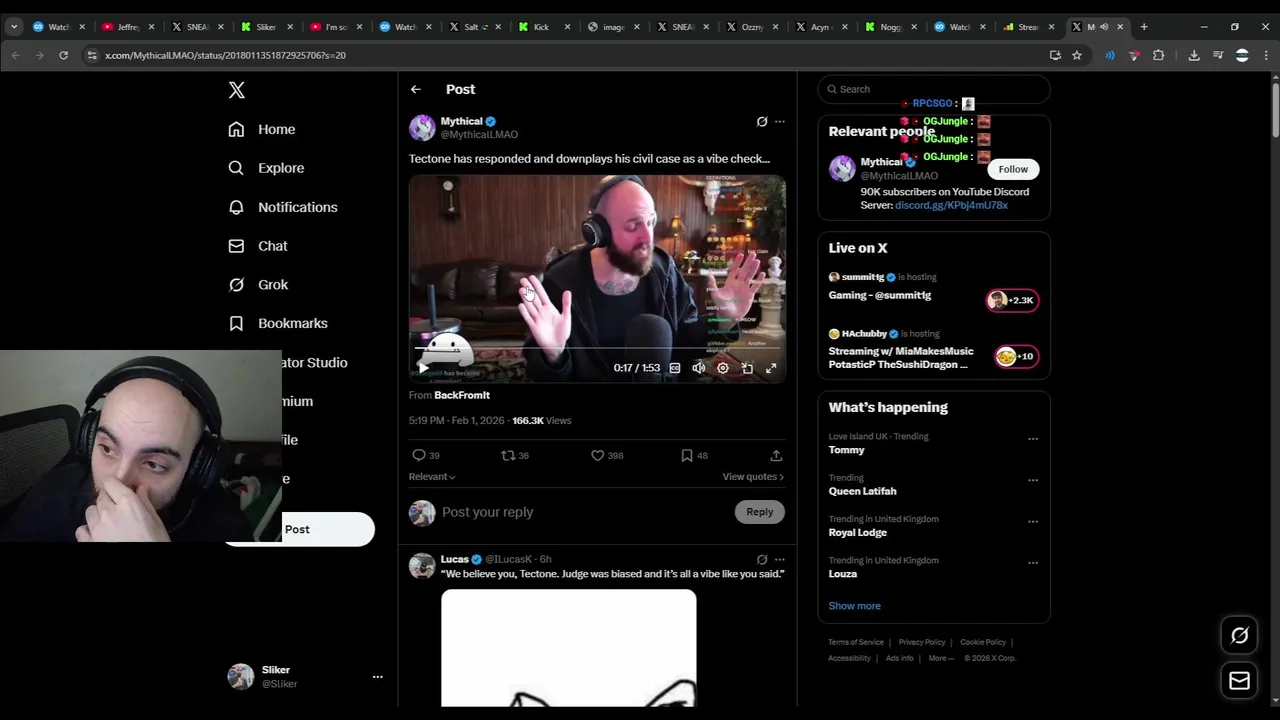Open the media control icon in the toolbar
The image size is (1280, 720).
(1217, 55)
